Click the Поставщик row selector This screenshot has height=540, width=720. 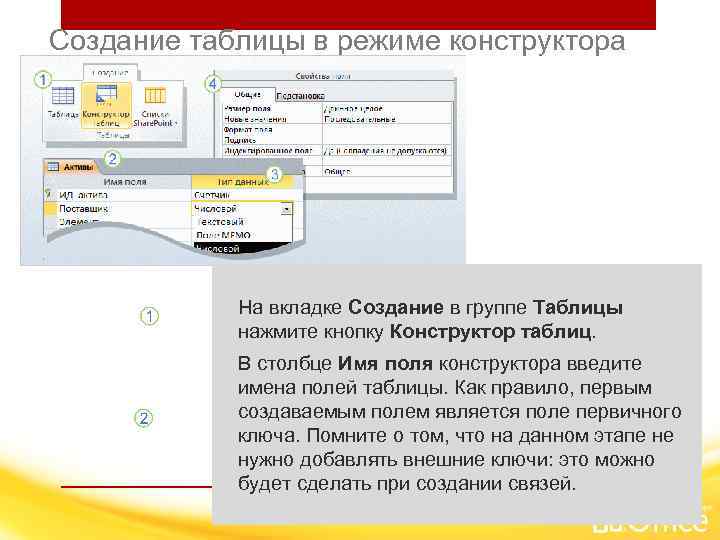pos(50,209)
